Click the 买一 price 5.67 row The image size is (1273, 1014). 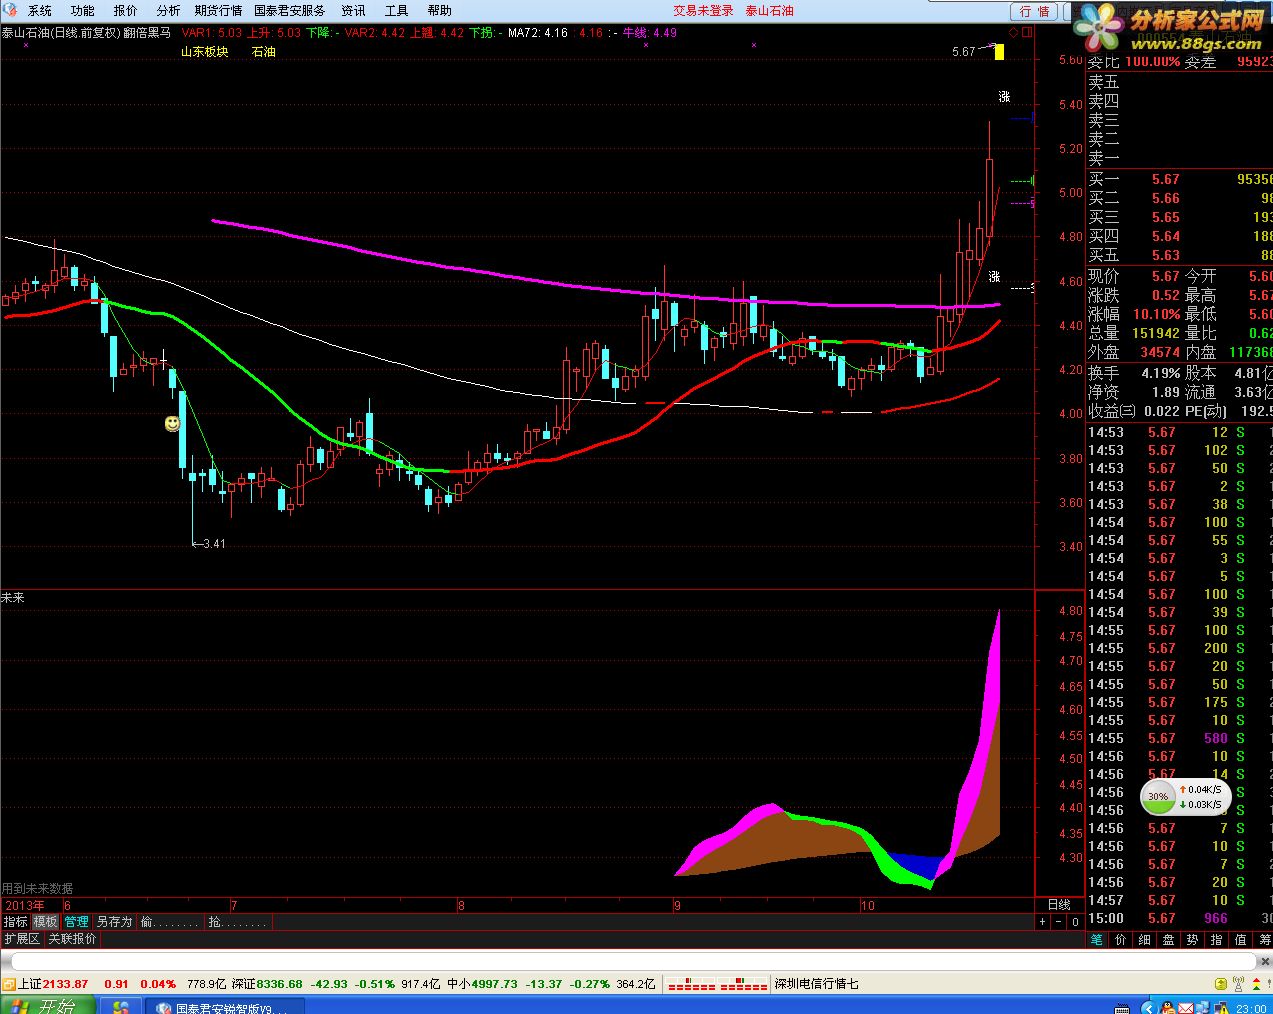pos(1179,180)
